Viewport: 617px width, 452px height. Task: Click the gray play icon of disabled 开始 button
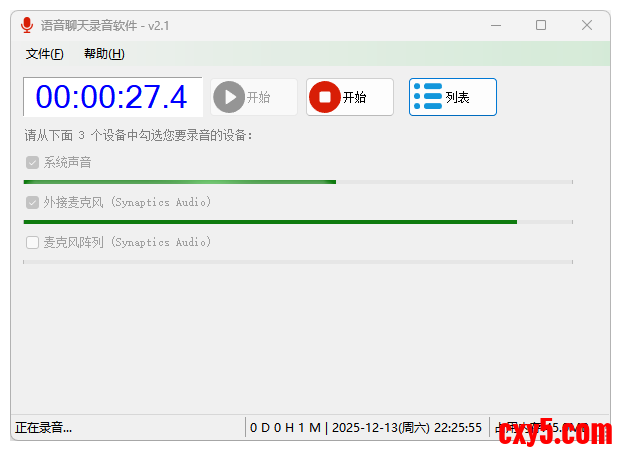click(229, 97)
